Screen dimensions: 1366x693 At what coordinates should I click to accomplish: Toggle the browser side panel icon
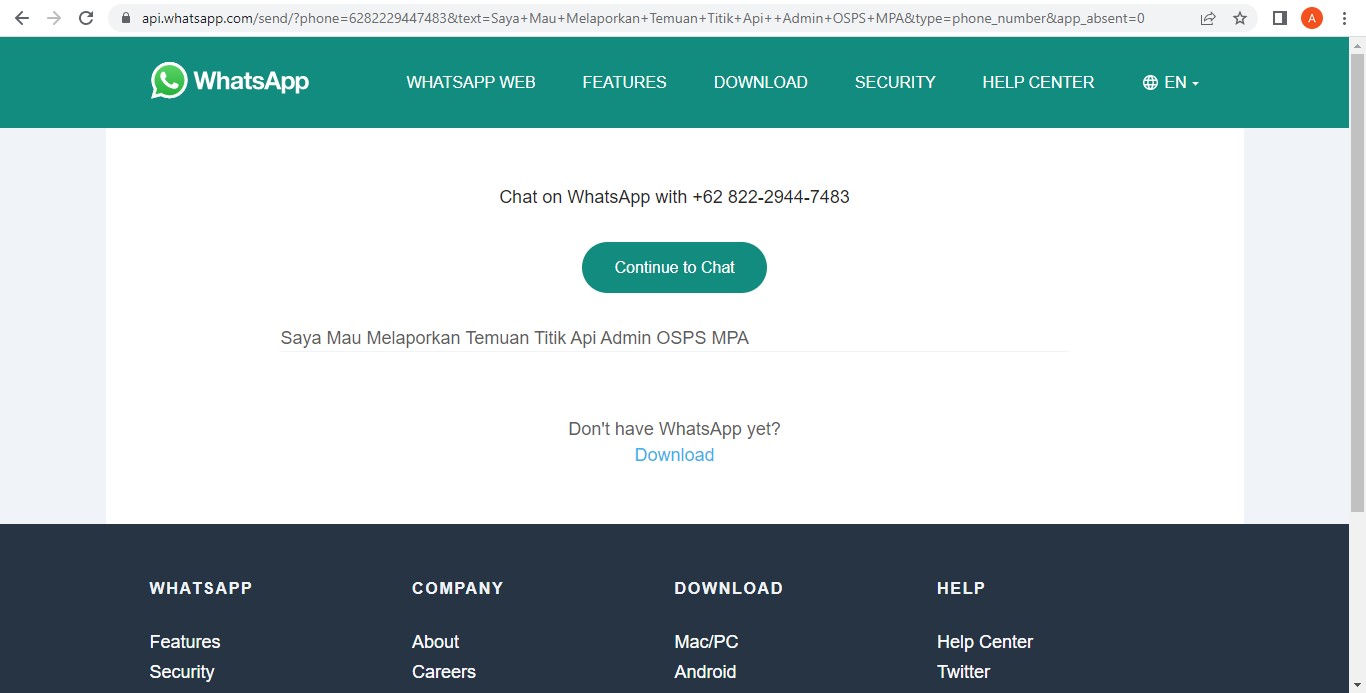pos(1279,18)
